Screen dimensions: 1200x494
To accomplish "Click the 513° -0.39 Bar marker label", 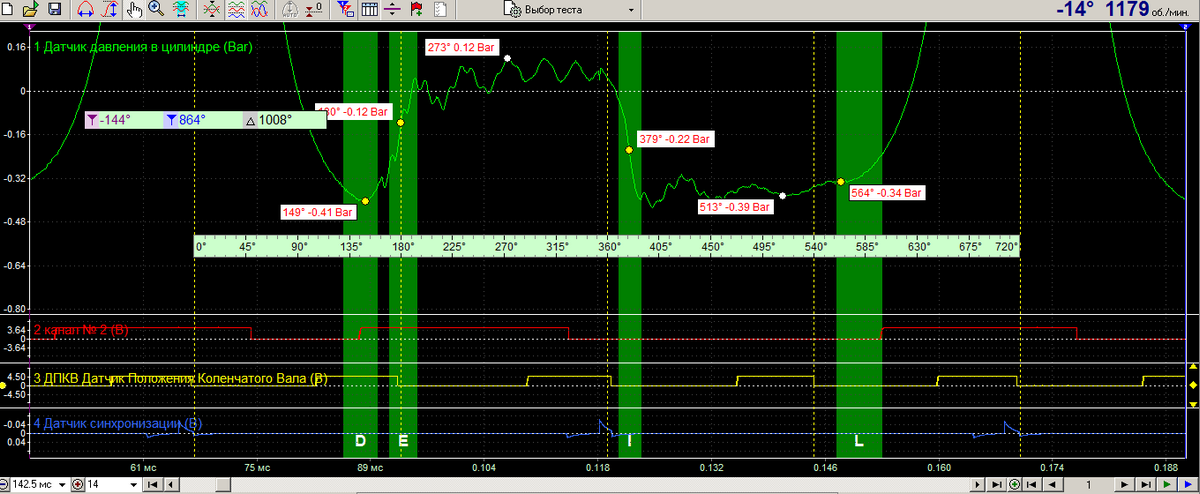I will (x=735, y=207).
